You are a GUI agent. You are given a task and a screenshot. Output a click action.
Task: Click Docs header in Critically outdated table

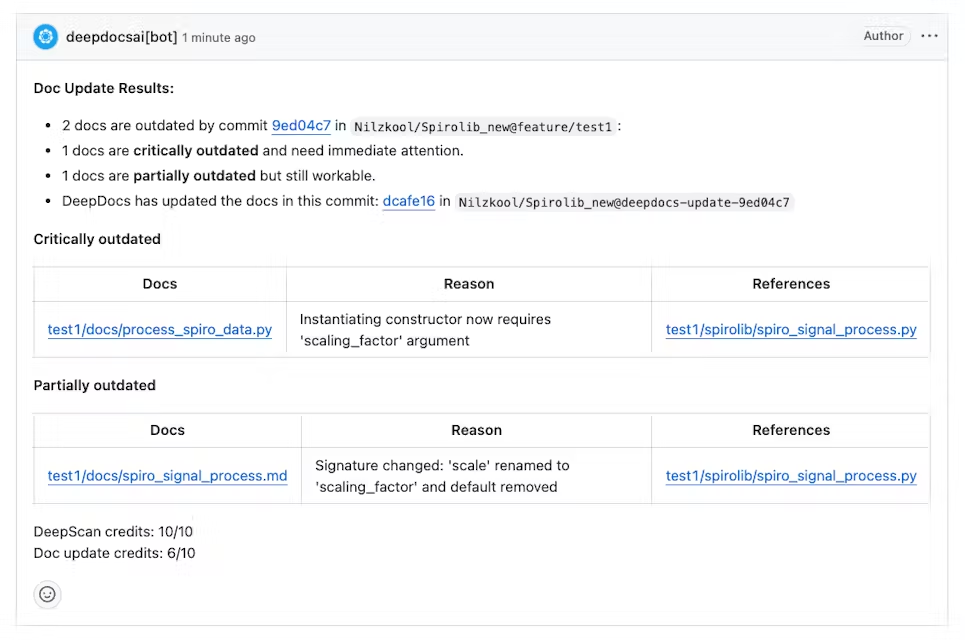160,284
